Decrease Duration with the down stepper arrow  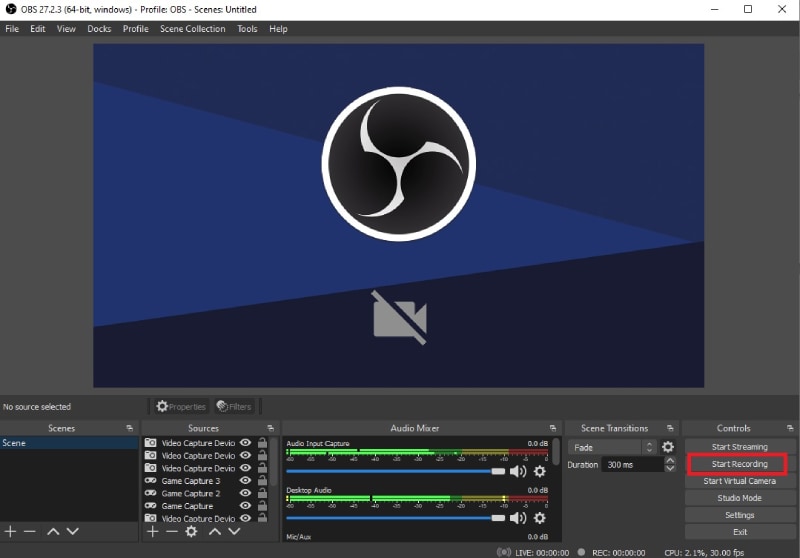[670, 468]
